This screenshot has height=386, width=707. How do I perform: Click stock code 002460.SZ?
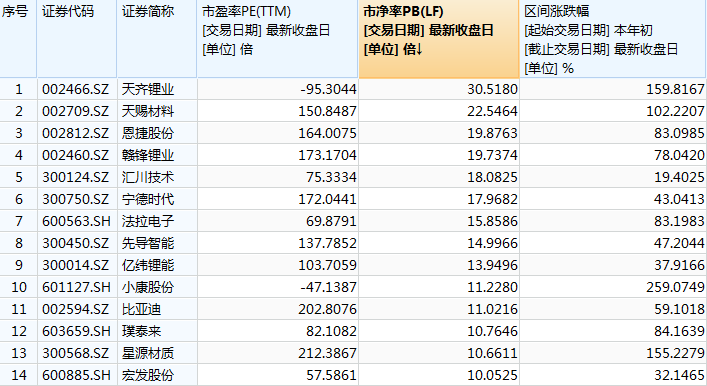[76, 156]
